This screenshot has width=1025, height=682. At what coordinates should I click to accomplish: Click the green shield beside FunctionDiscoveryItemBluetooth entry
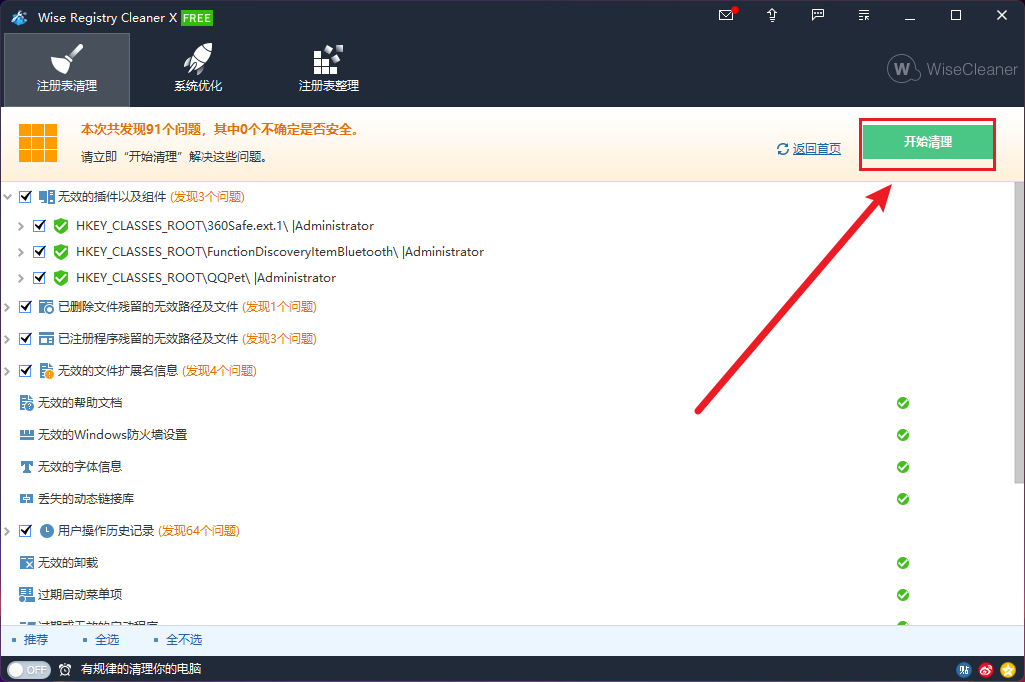click(x=61, y=252)
